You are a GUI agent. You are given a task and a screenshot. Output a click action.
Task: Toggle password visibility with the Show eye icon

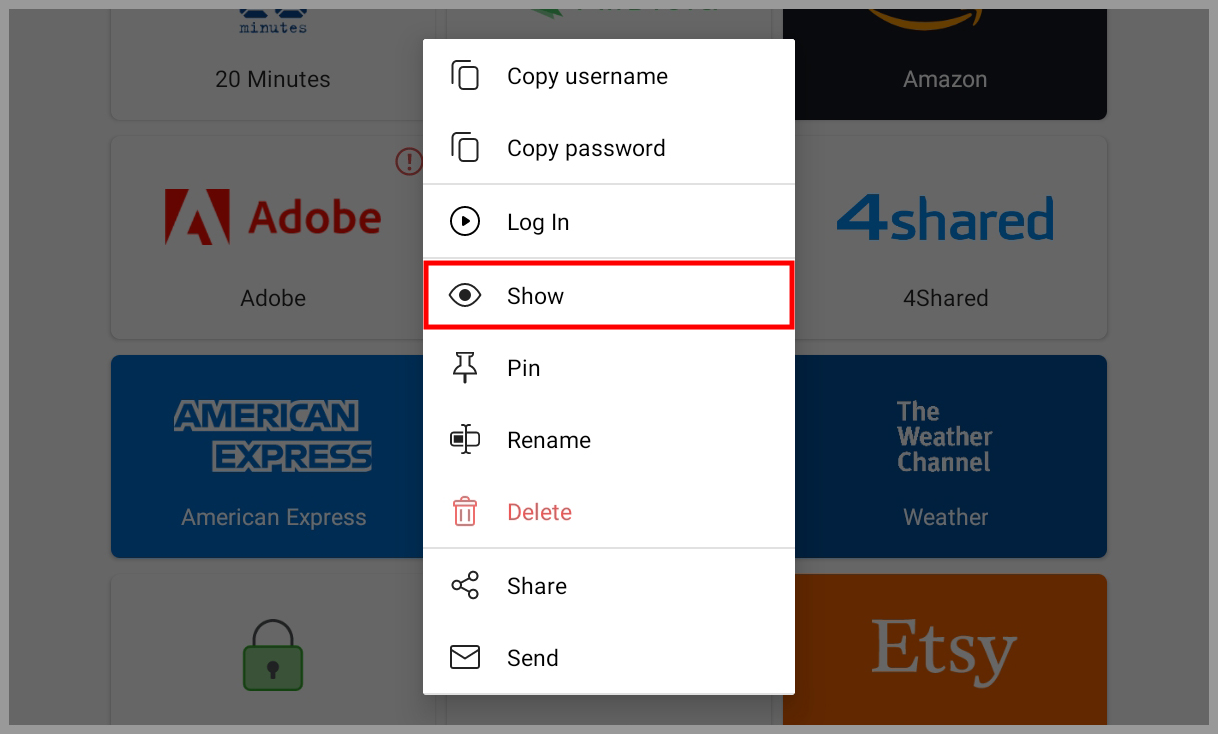pyautogui.click(x=464, y=295)
